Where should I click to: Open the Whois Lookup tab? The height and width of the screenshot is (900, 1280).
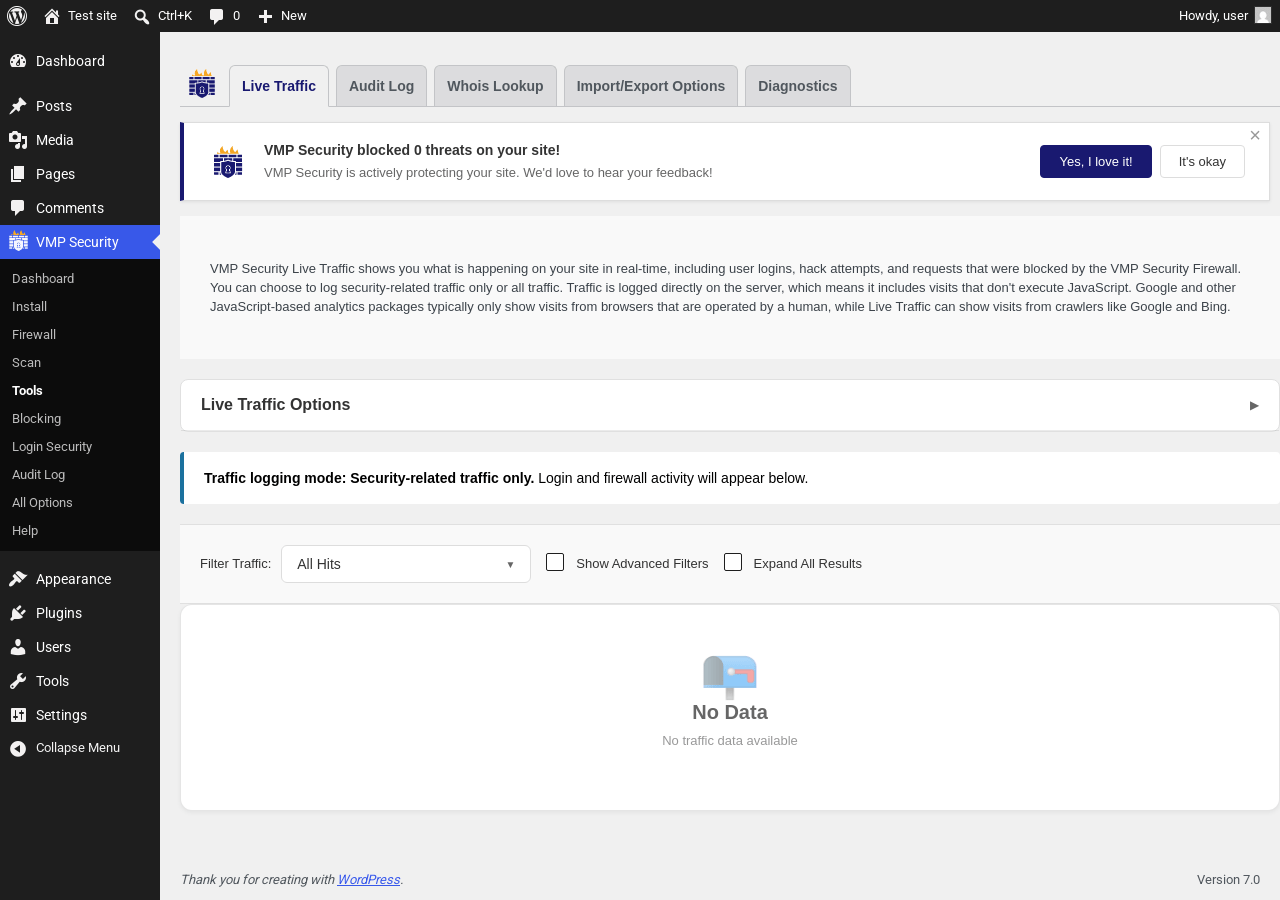click(495, 86)
